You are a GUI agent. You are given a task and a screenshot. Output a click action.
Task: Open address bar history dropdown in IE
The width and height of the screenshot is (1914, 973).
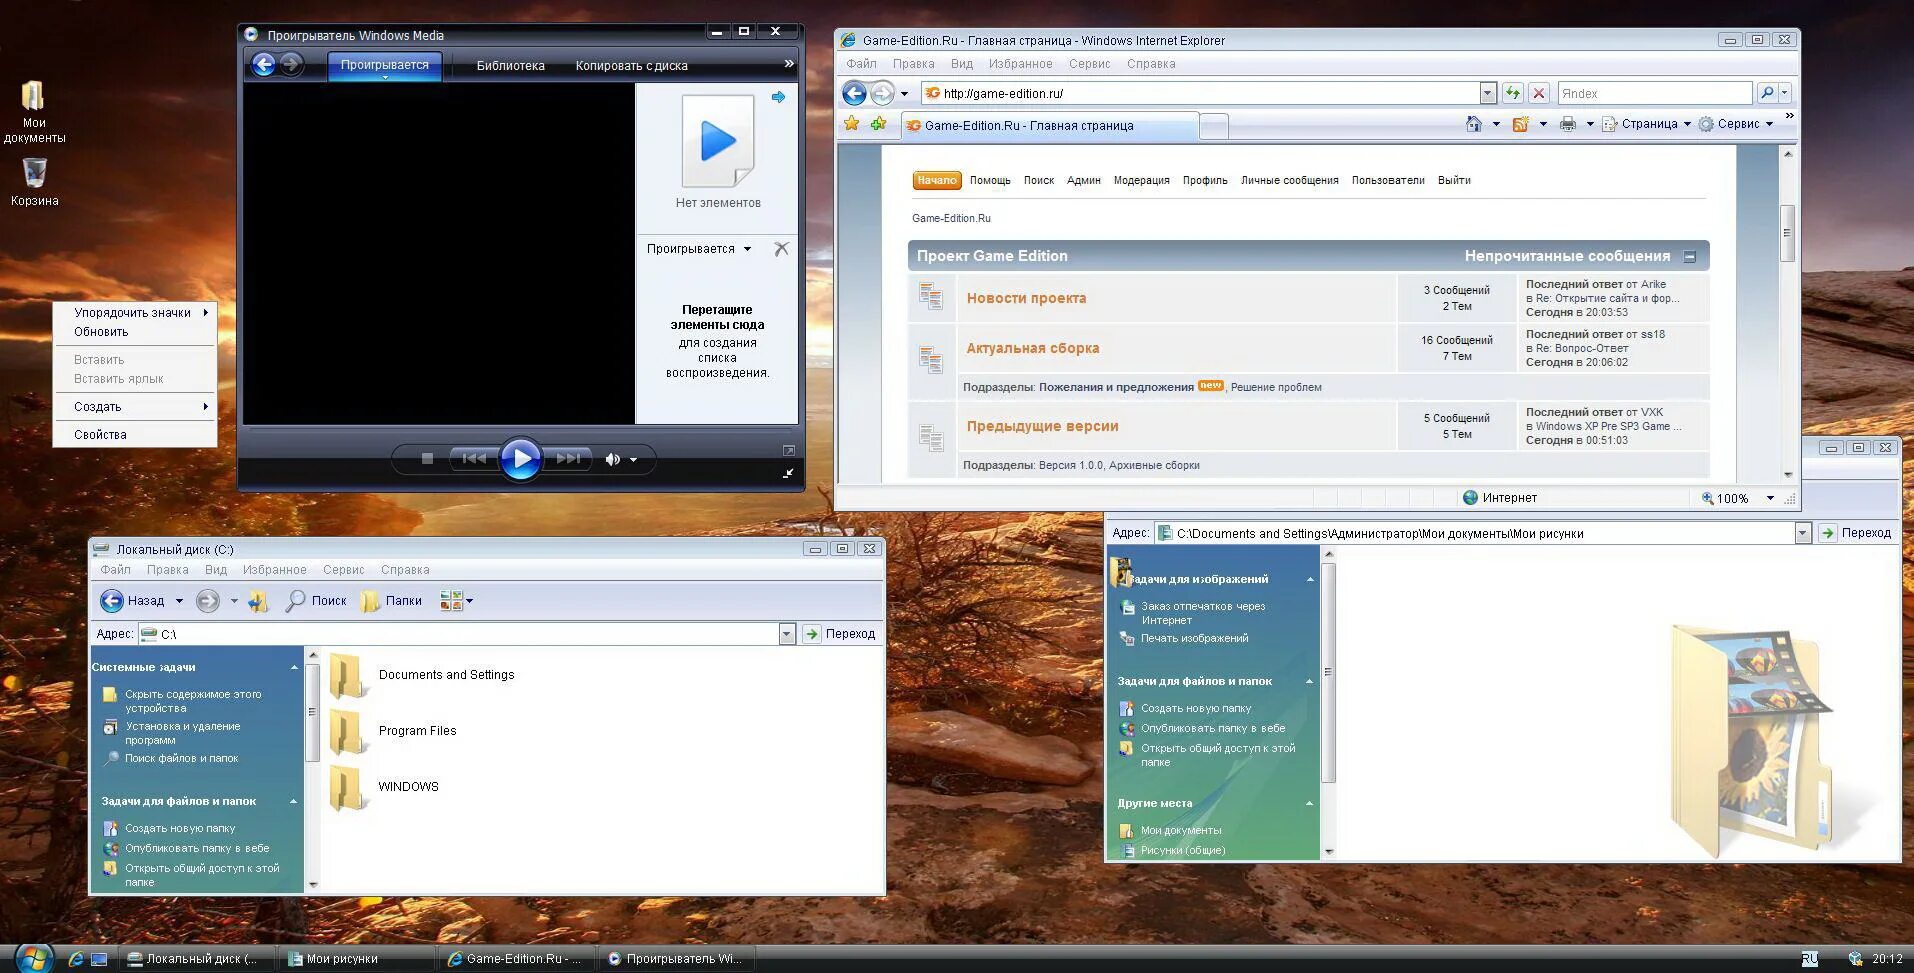(x=1487, y=93)
